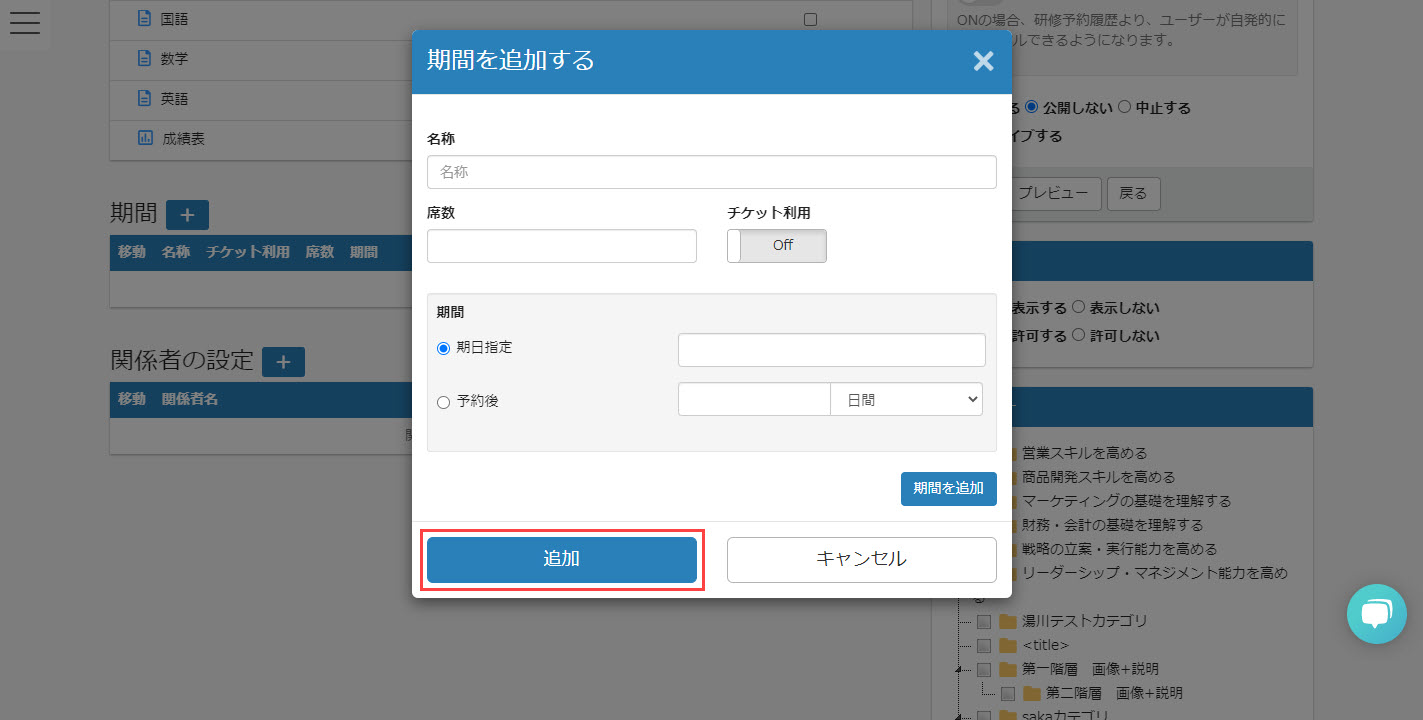The width and height of the screenshot is (1423, 720).
Task: Click the 英語 document icon
Action: click(144, 98)
